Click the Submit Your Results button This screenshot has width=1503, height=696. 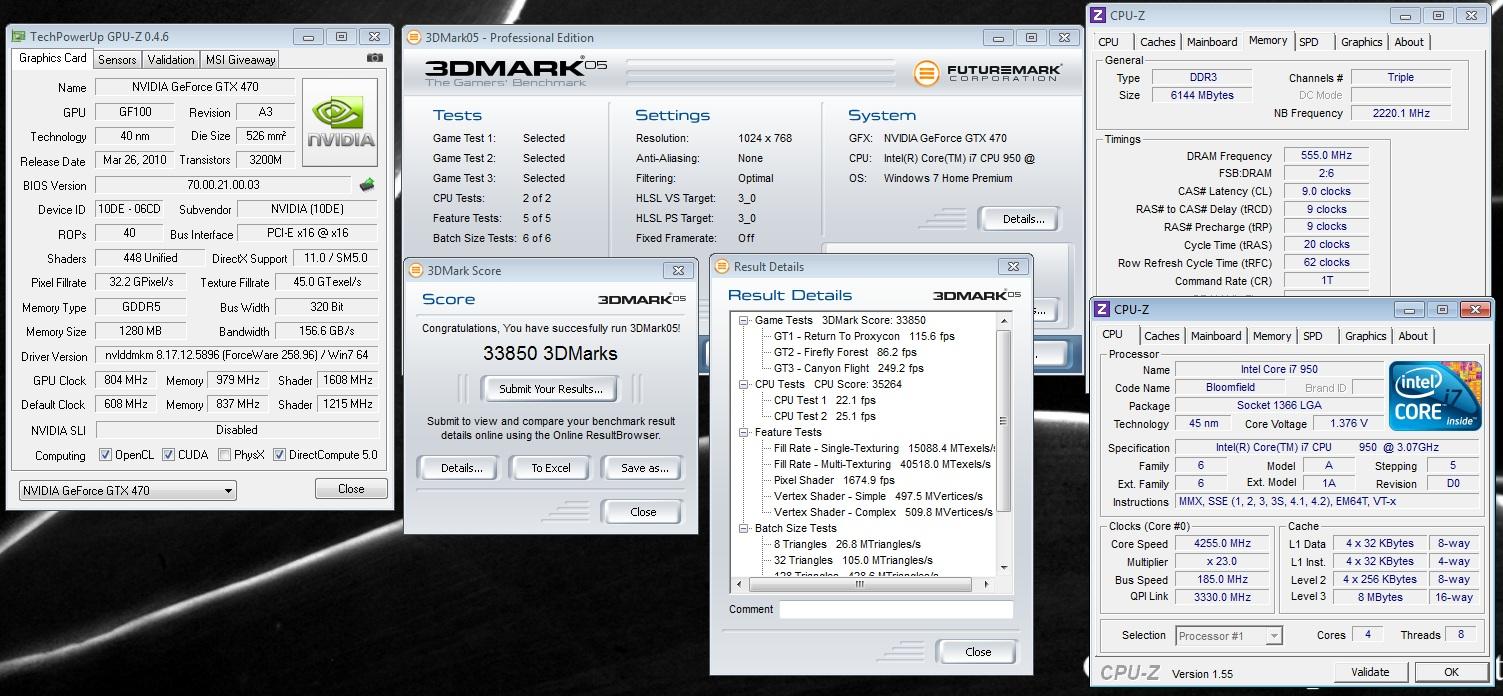[x=551, y=389]
